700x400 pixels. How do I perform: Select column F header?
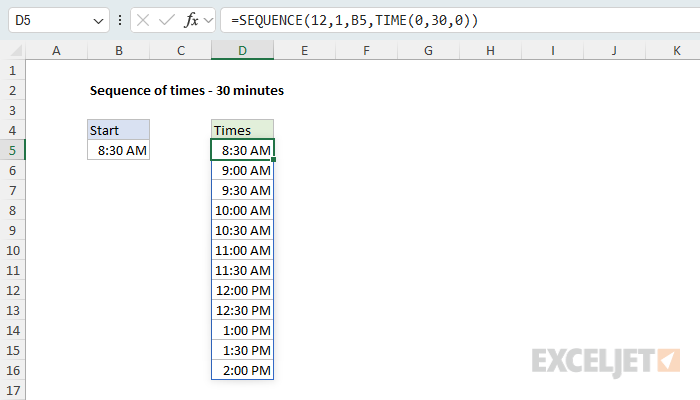(367, 50)
